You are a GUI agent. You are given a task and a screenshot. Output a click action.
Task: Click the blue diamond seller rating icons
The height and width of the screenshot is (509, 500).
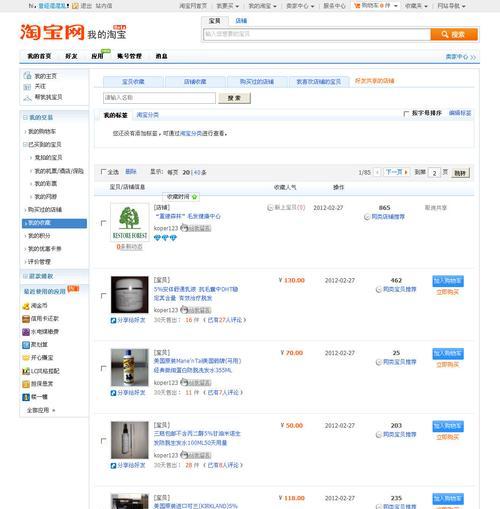pos(165,238)
